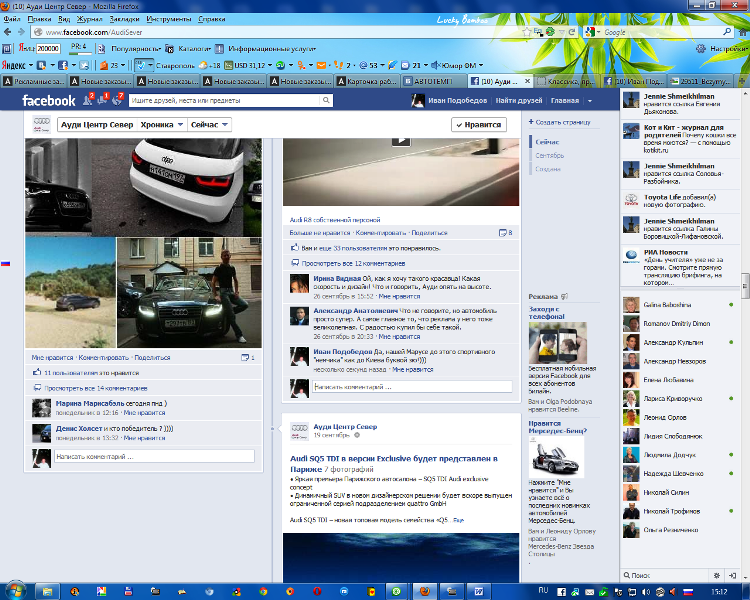Open Facebook friend requests icon
Viewport: 750px width, 600px height.
[88, 100]
